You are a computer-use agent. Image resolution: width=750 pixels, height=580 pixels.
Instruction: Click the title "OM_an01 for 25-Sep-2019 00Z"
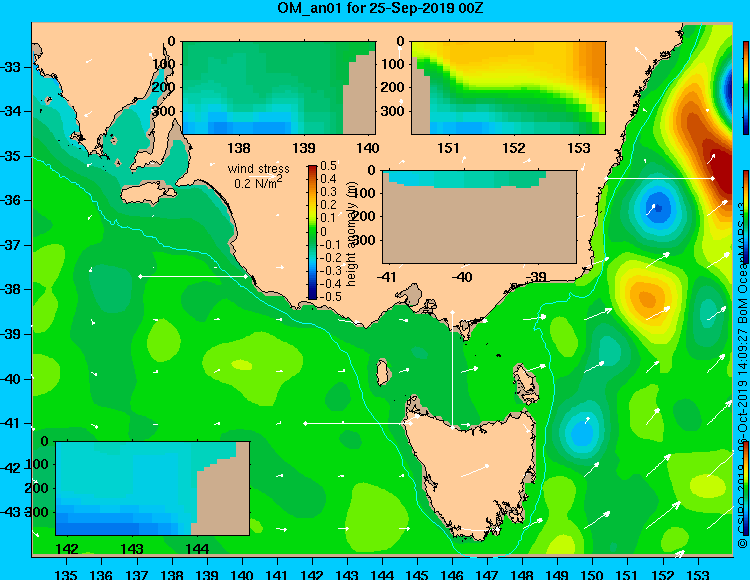click(x=380, y=8)
